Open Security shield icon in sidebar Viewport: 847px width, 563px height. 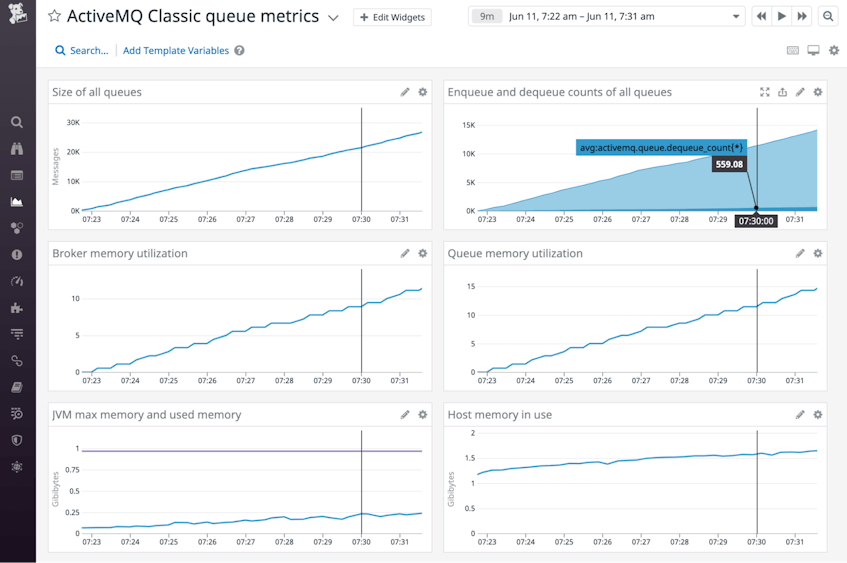(x=17, y=440)
